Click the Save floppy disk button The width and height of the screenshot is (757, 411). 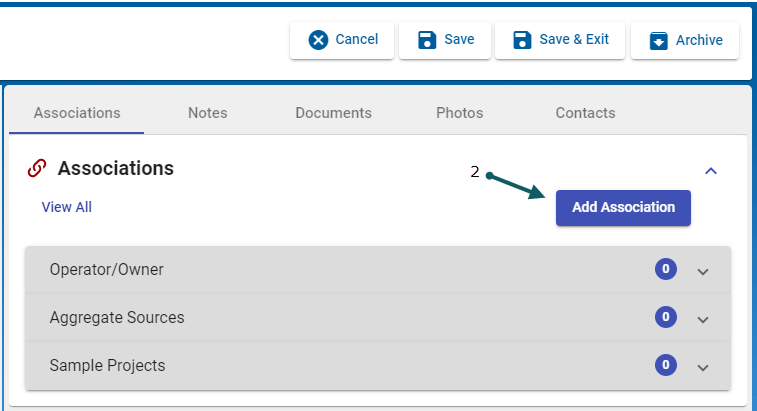tap(445, 40)
